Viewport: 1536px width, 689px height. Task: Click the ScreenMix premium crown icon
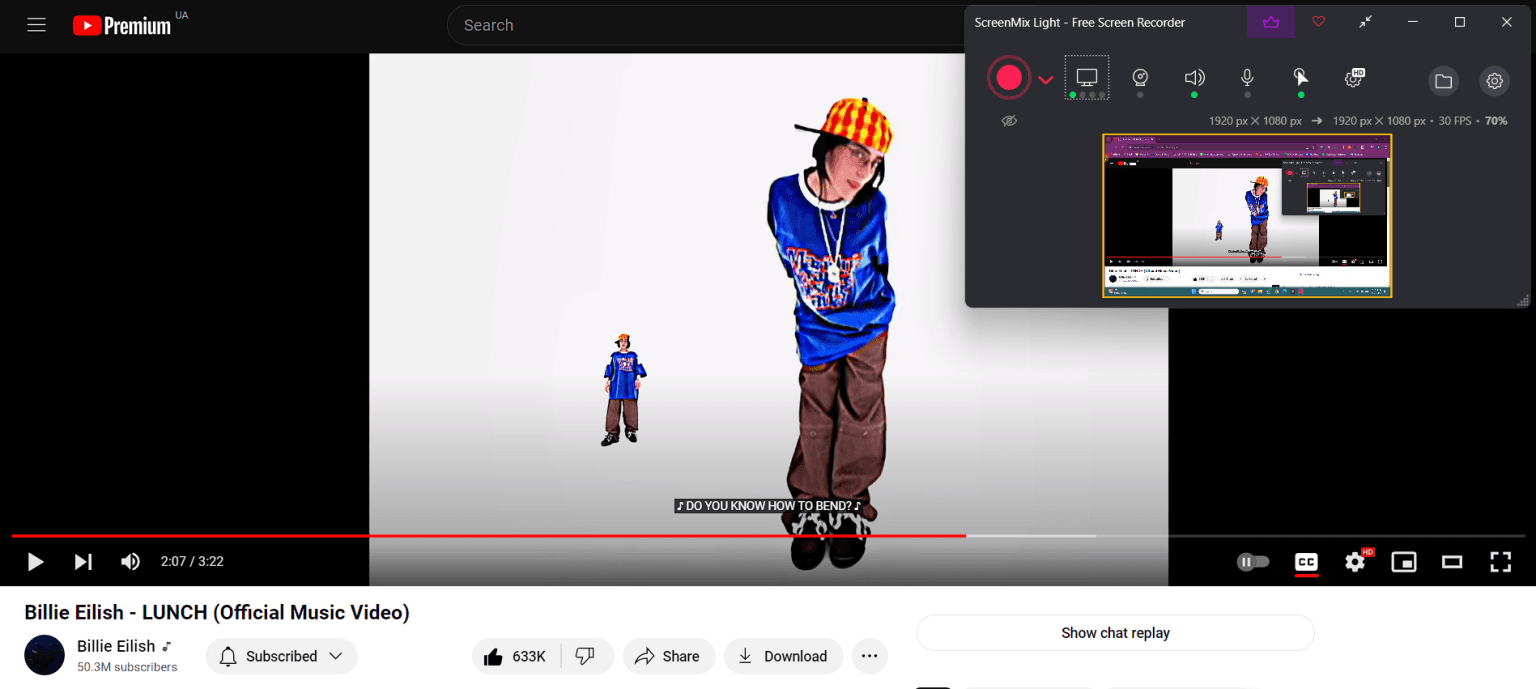click(1271, 21)
